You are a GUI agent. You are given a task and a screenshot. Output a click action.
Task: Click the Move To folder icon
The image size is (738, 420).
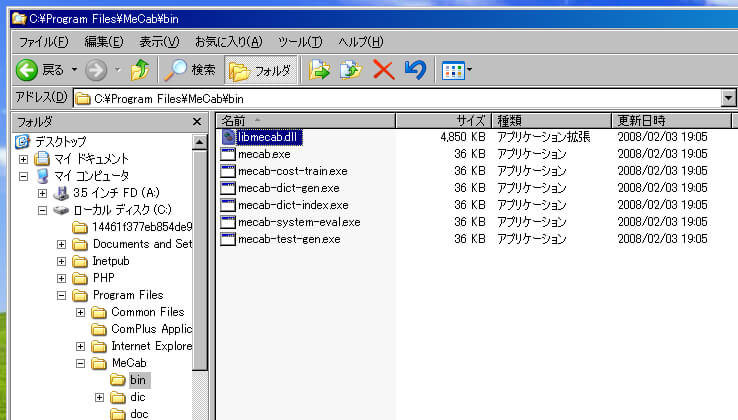319,70
